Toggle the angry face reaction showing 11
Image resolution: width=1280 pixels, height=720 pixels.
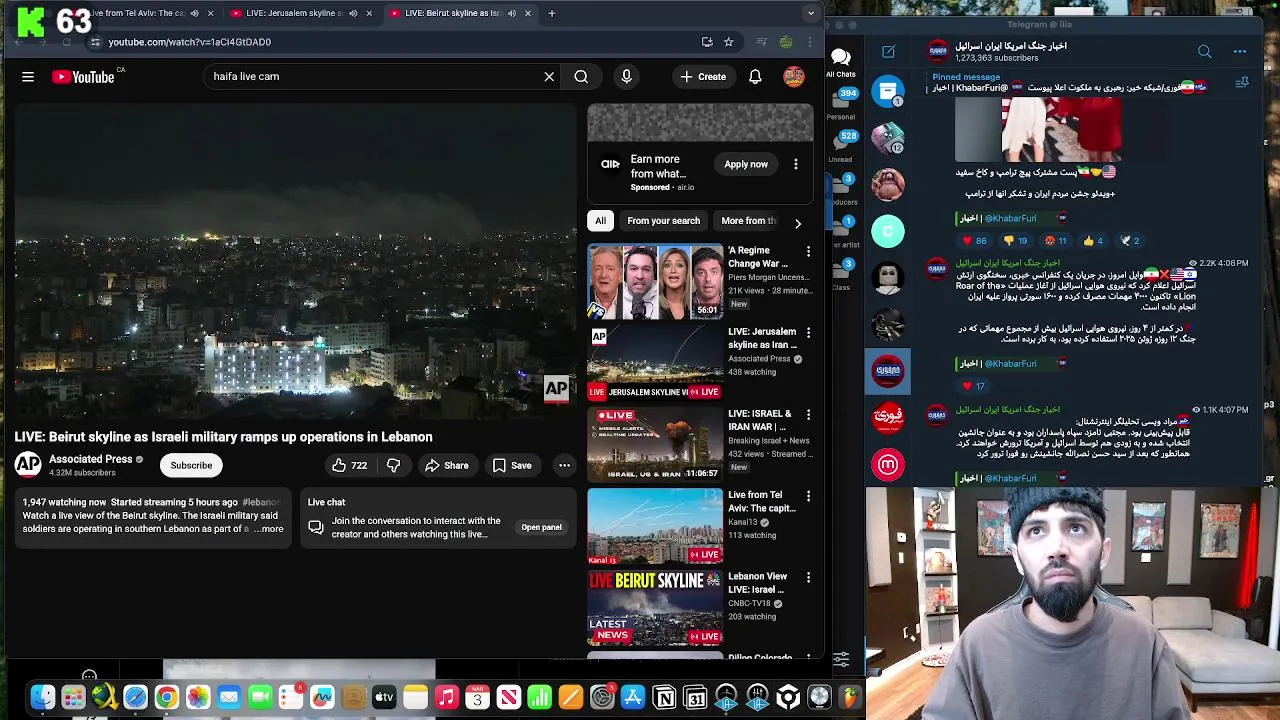coord(1055,240)
